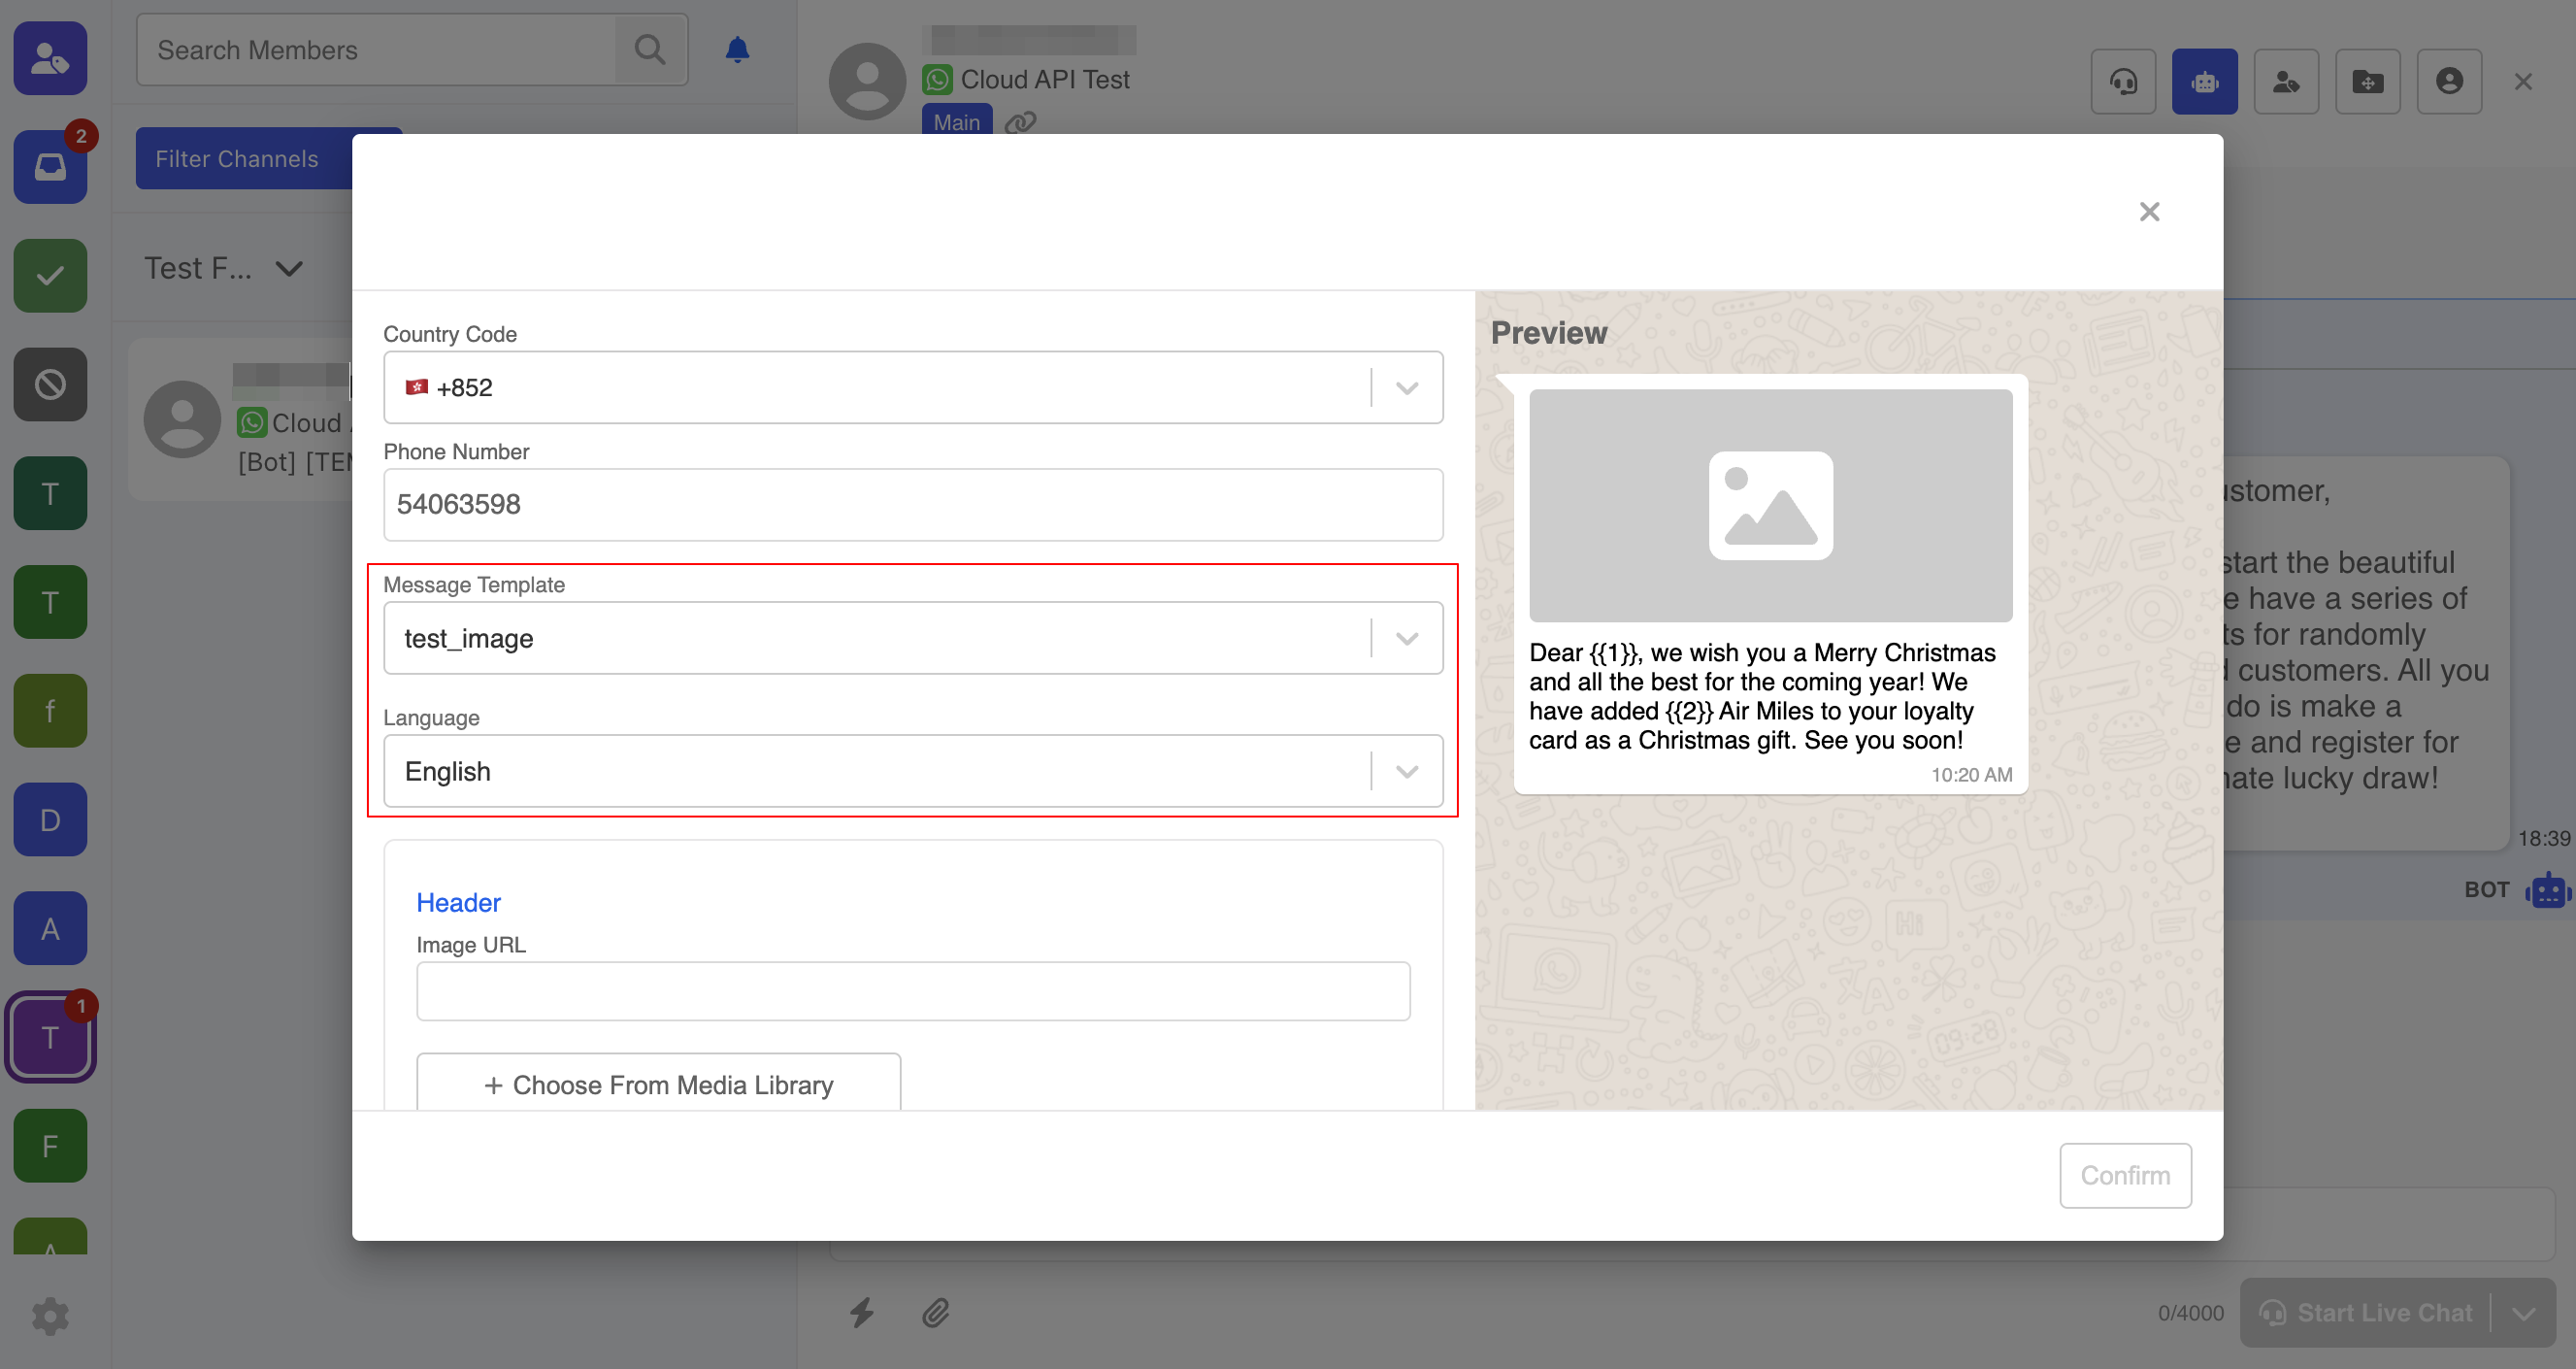Expand the Language dropdown
The height and width of the screenshot is (1369, 2576).
tap(1406, 771)
